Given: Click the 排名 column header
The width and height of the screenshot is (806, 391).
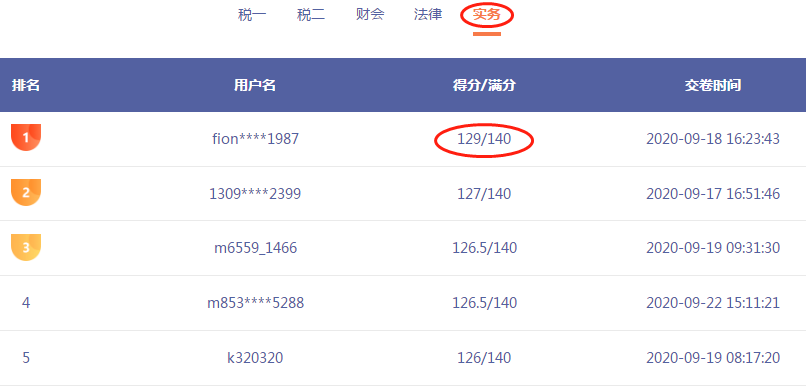Looking at the screenshot, I should [26, 85].
